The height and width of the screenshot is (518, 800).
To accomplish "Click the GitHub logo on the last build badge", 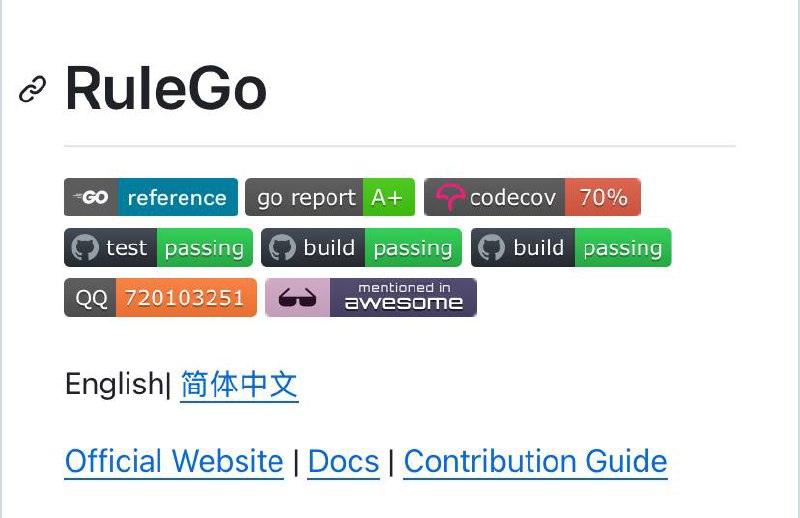I will point(492,248).
